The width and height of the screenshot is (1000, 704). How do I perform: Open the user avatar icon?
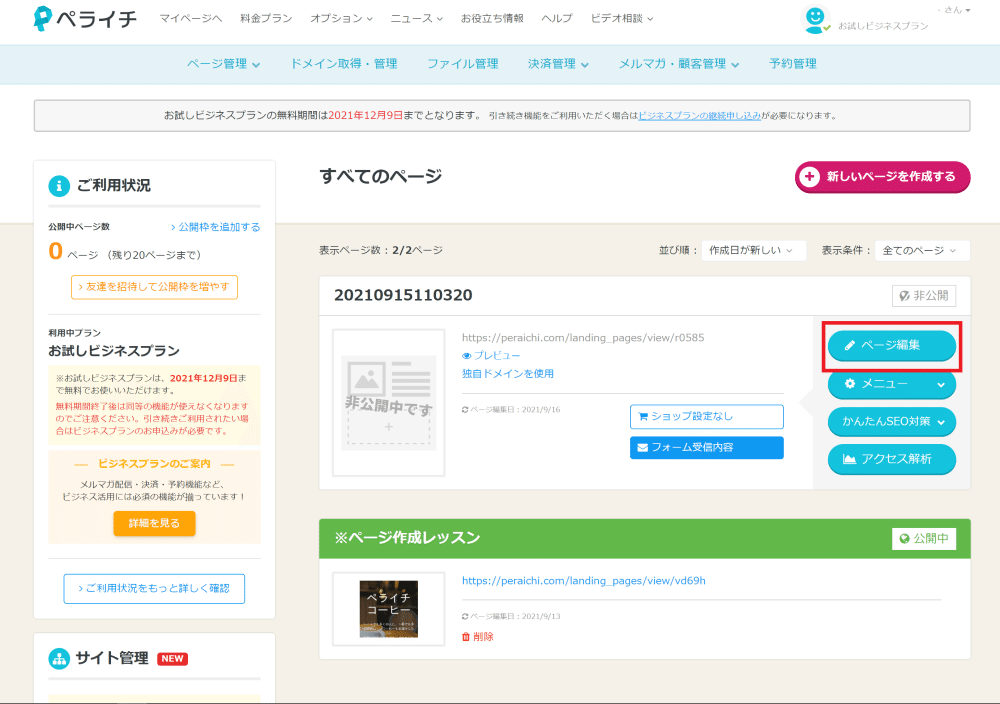(x=815, y=18)
